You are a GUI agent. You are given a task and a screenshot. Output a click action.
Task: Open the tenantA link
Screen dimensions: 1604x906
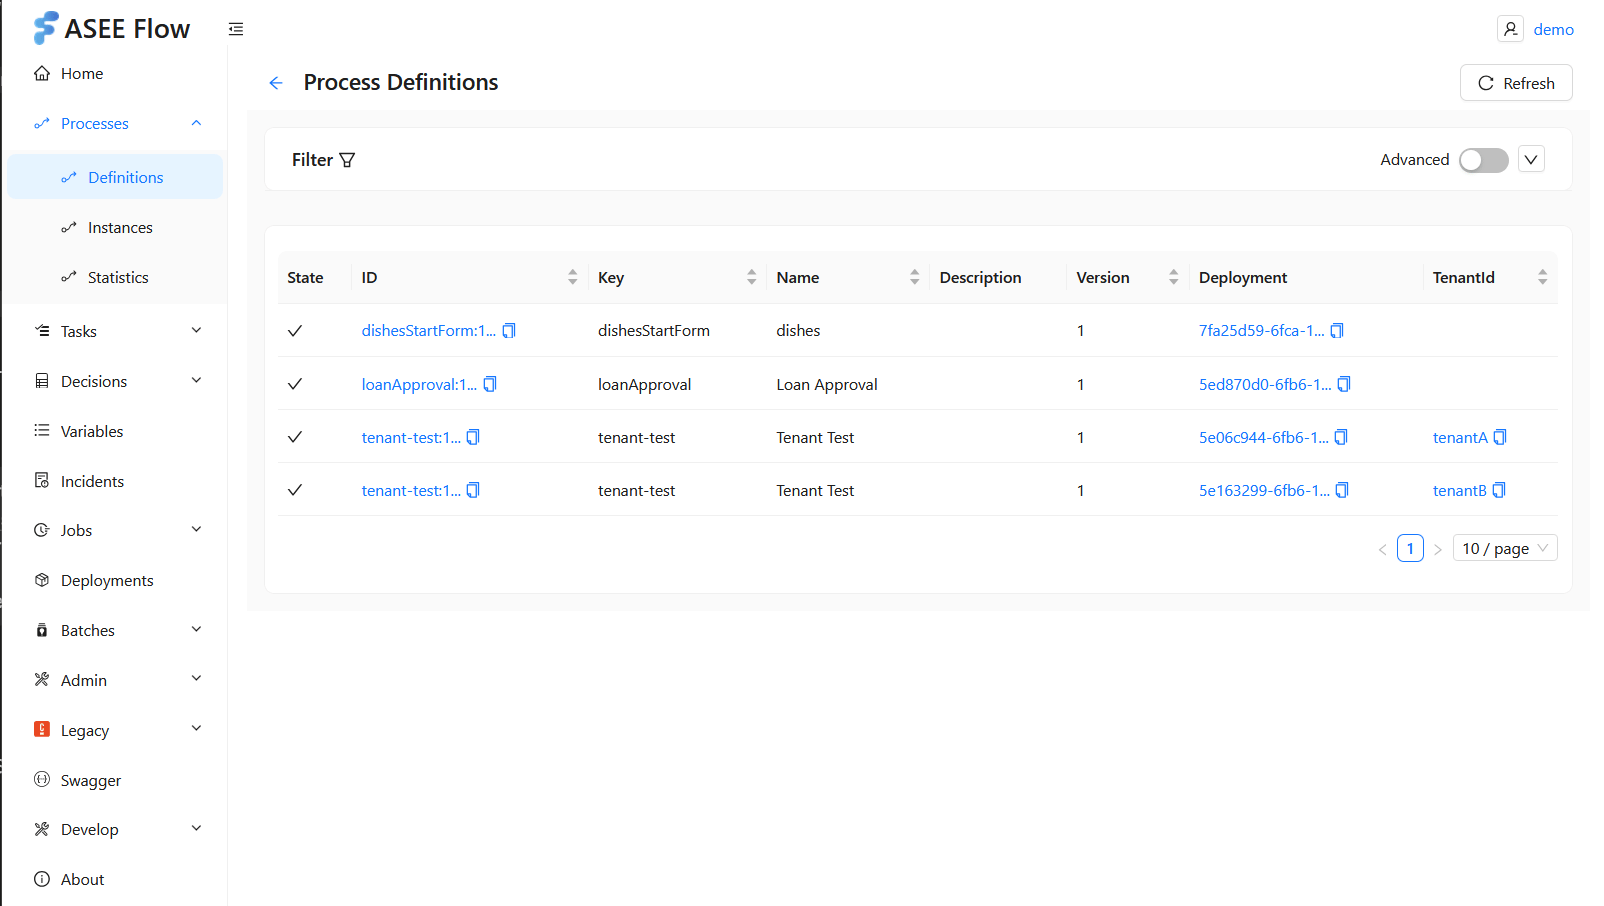coord(1460,437)
